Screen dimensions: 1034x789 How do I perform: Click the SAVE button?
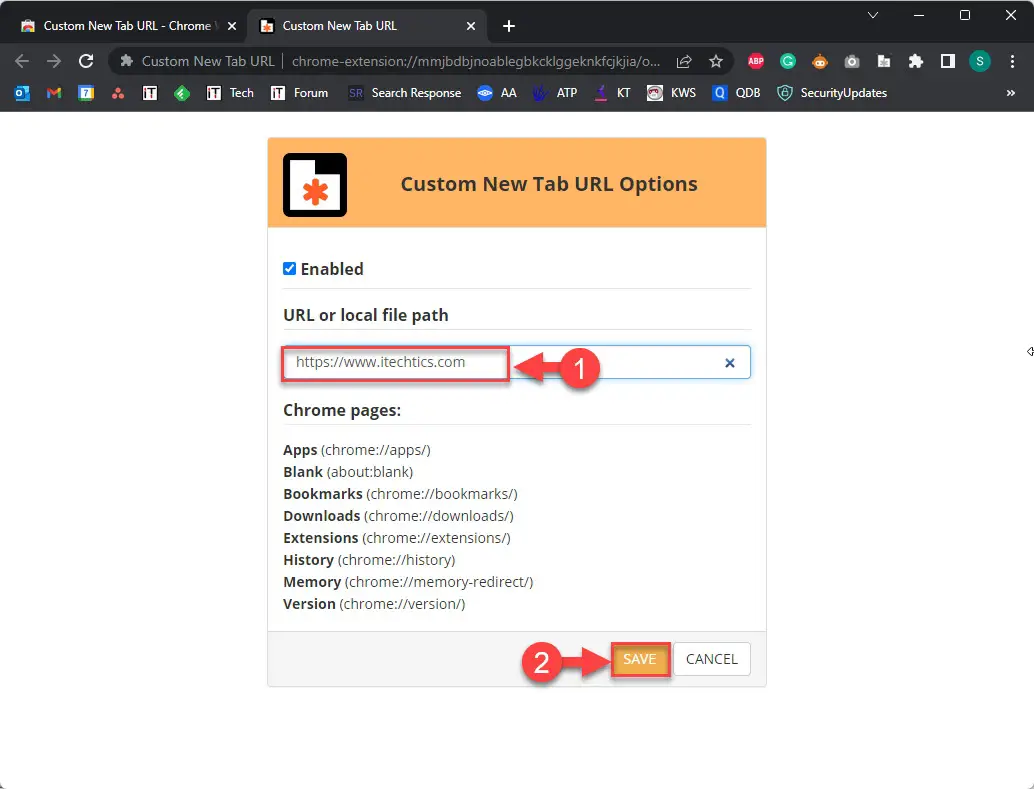point(640,659)
